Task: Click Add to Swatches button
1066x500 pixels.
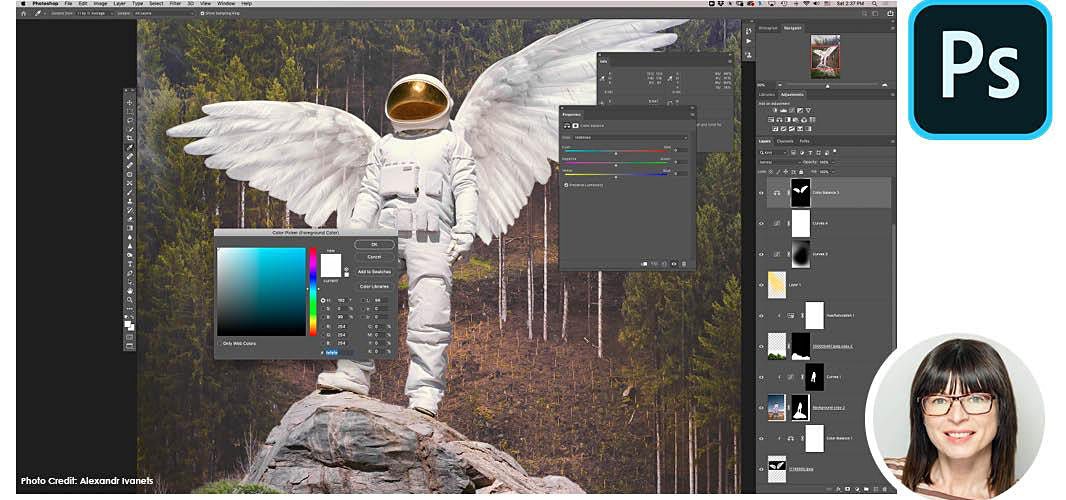Action: tap(374, 272)
